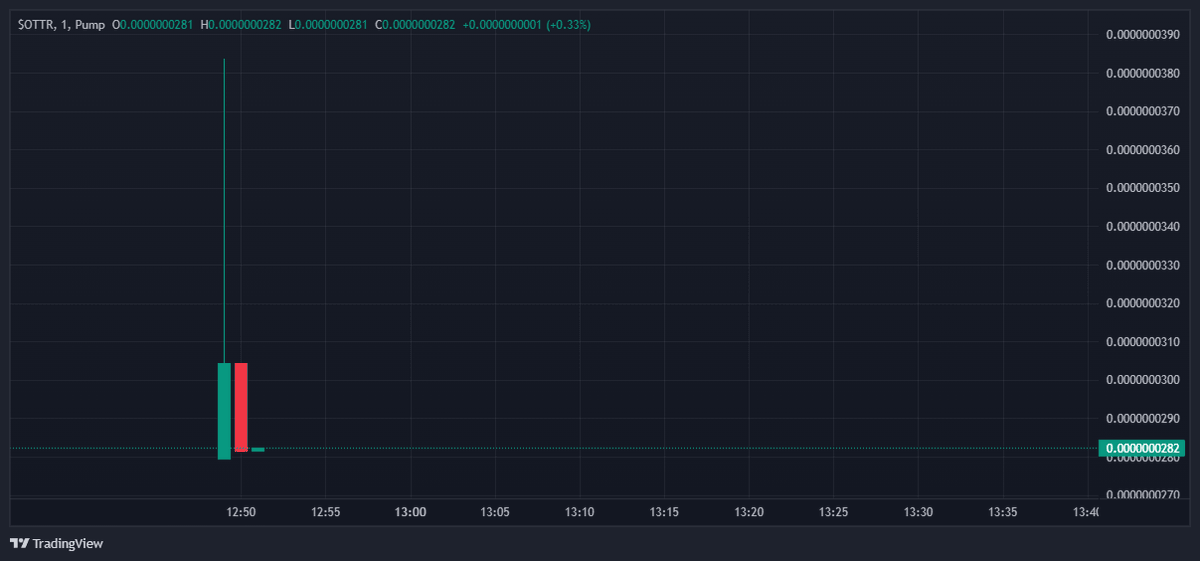Open the TradingView logo link
1200x561 pixels.
coord(57,543)
